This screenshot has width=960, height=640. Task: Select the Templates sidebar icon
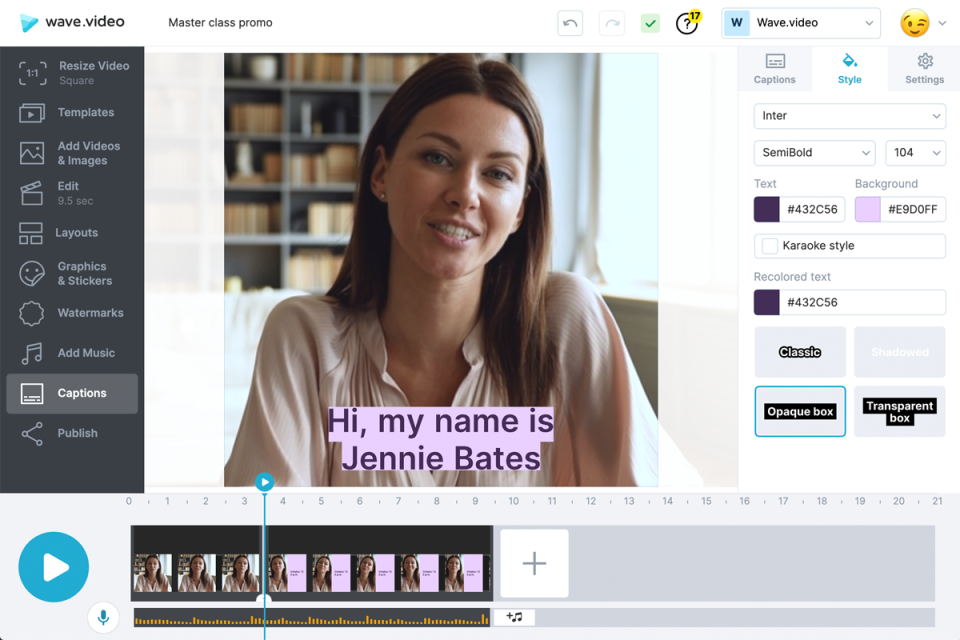click(x=71, y=112)
